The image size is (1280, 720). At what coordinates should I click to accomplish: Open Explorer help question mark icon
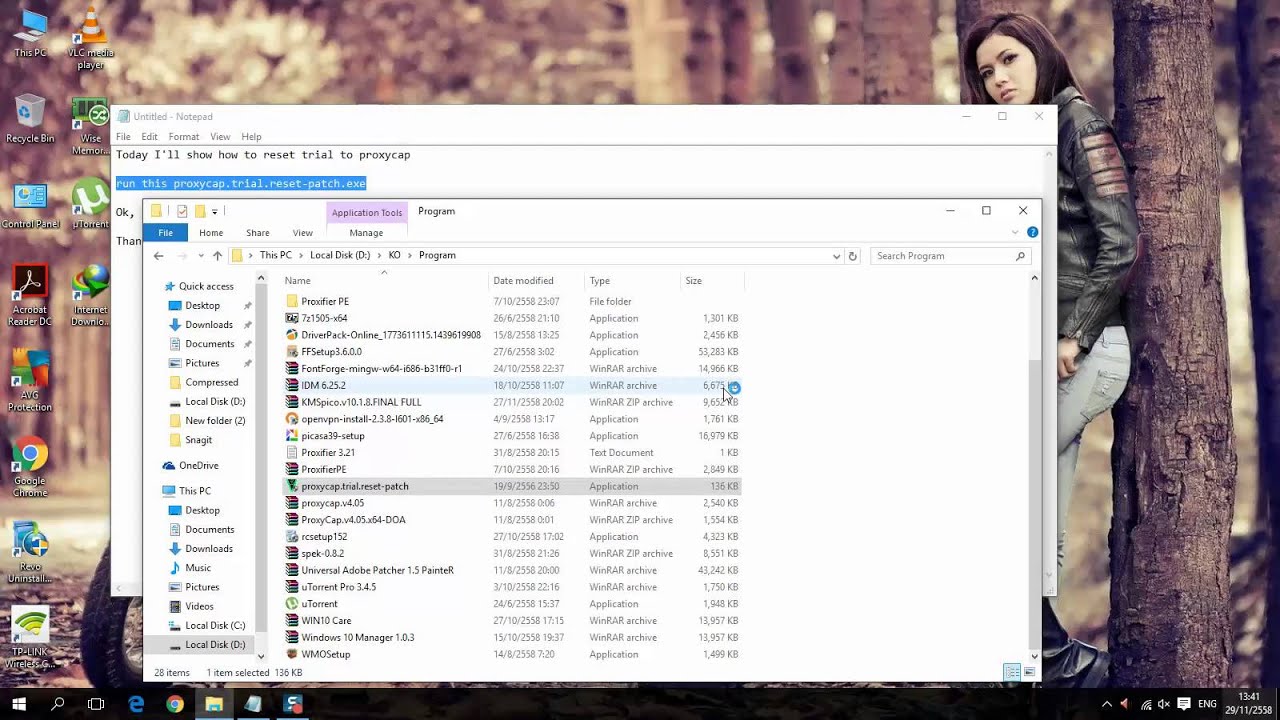pos(1033,232)
